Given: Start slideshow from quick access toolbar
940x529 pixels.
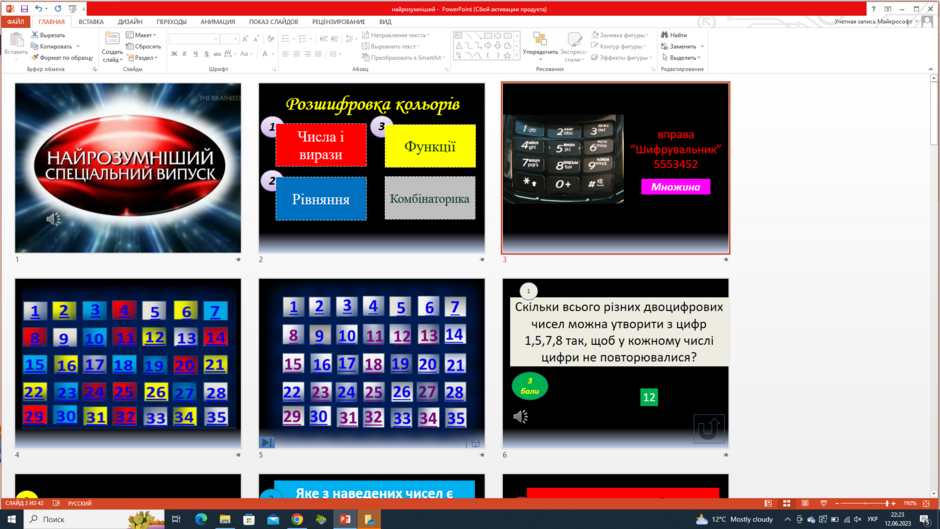Looking at the screenshot, I should (x=73, y=9).
